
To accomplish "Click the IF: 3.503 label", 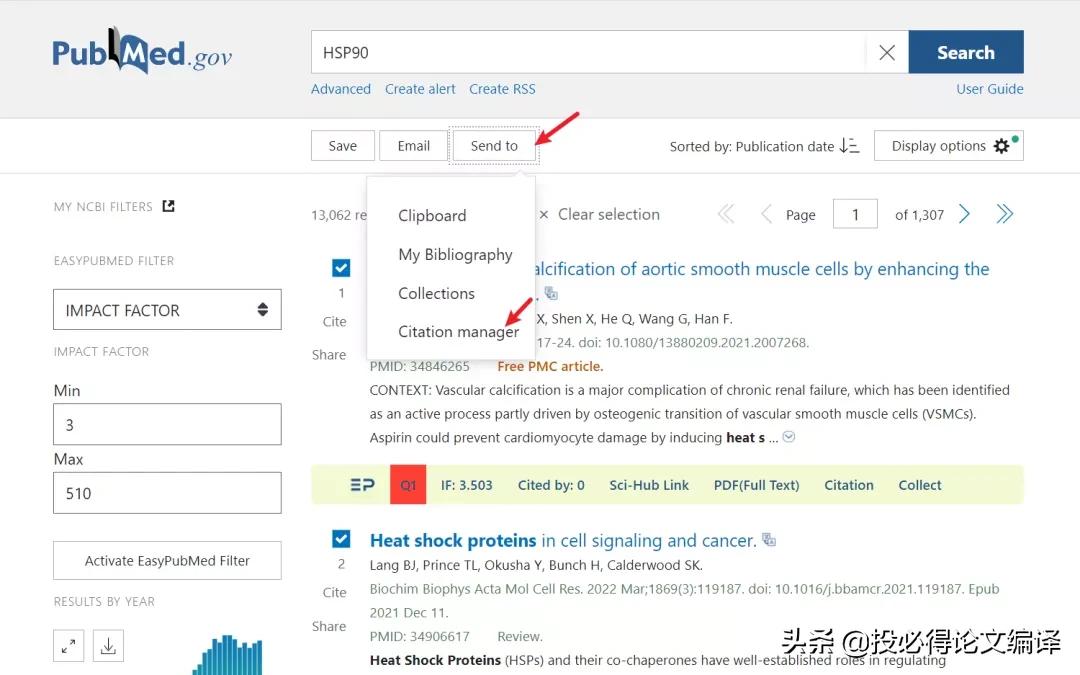I will [x=466, y=485].
